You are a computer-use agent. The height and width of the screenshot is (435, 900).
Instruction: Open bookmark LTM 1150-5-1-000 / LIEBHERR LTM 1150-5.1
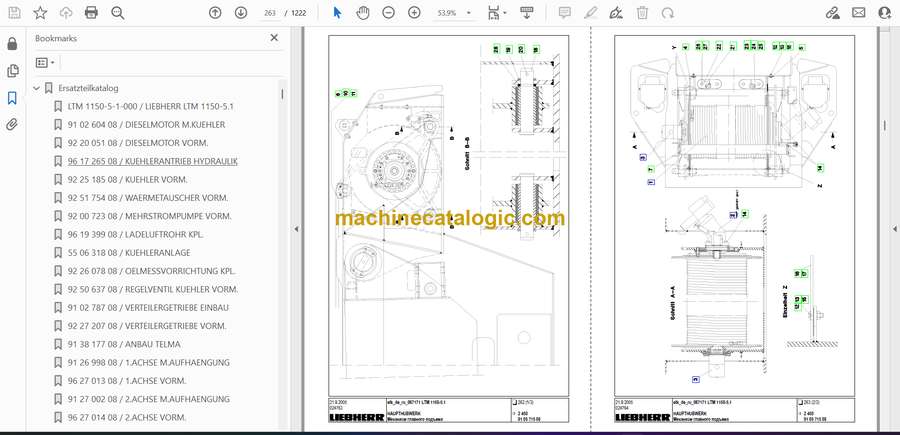click(150, 107)
